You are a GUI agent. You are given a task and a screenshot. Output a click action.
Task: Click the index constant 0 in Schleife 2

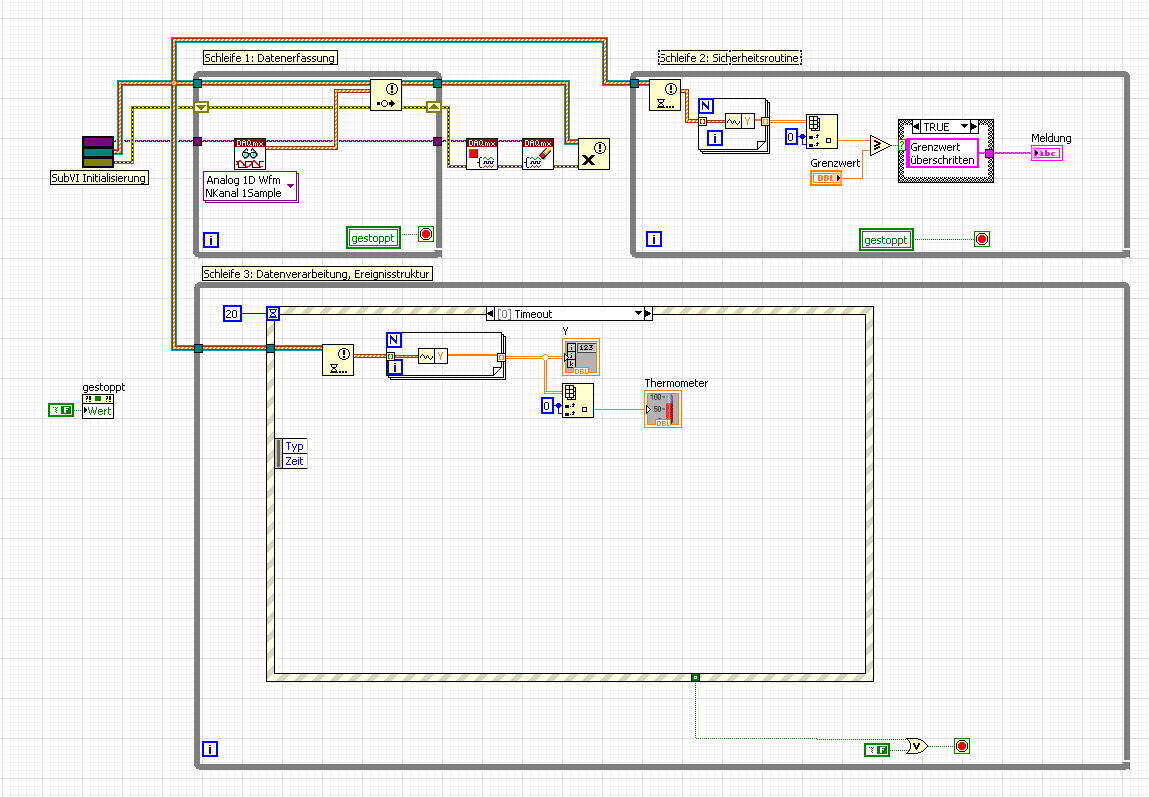[x=791, y=136]
